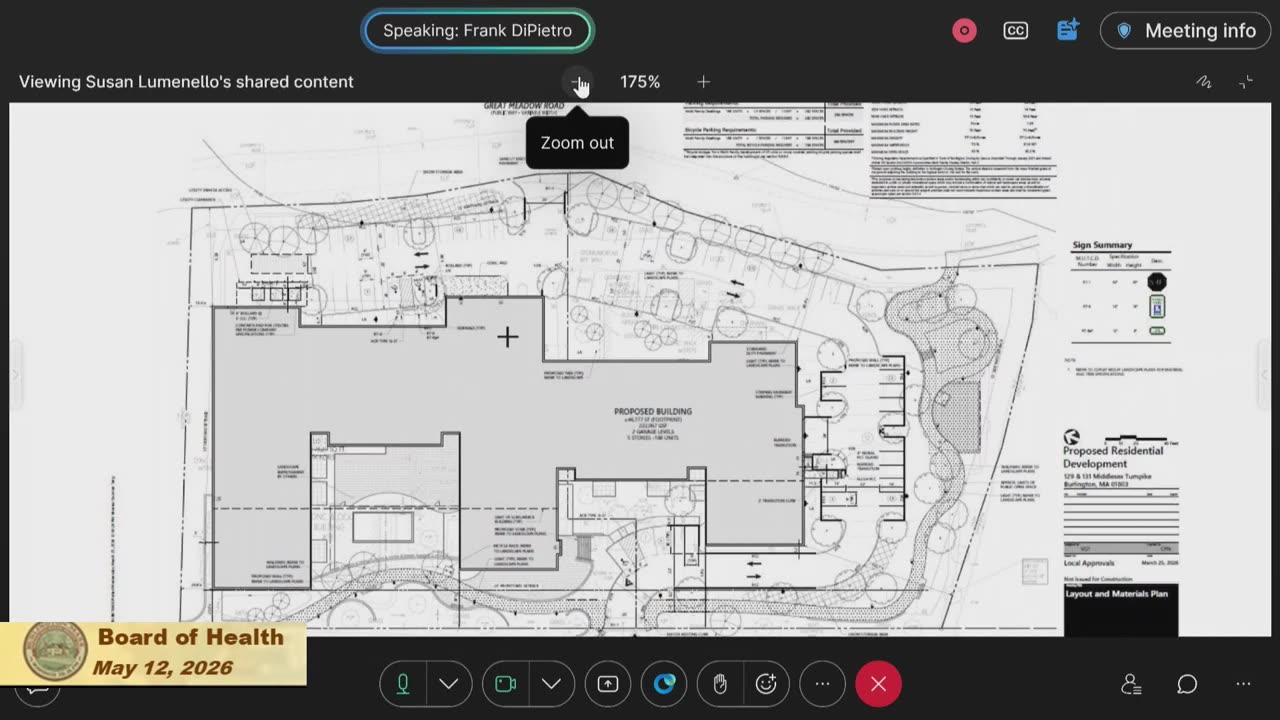Expand camera video options

pyautogui.click(x=552, y=684)
